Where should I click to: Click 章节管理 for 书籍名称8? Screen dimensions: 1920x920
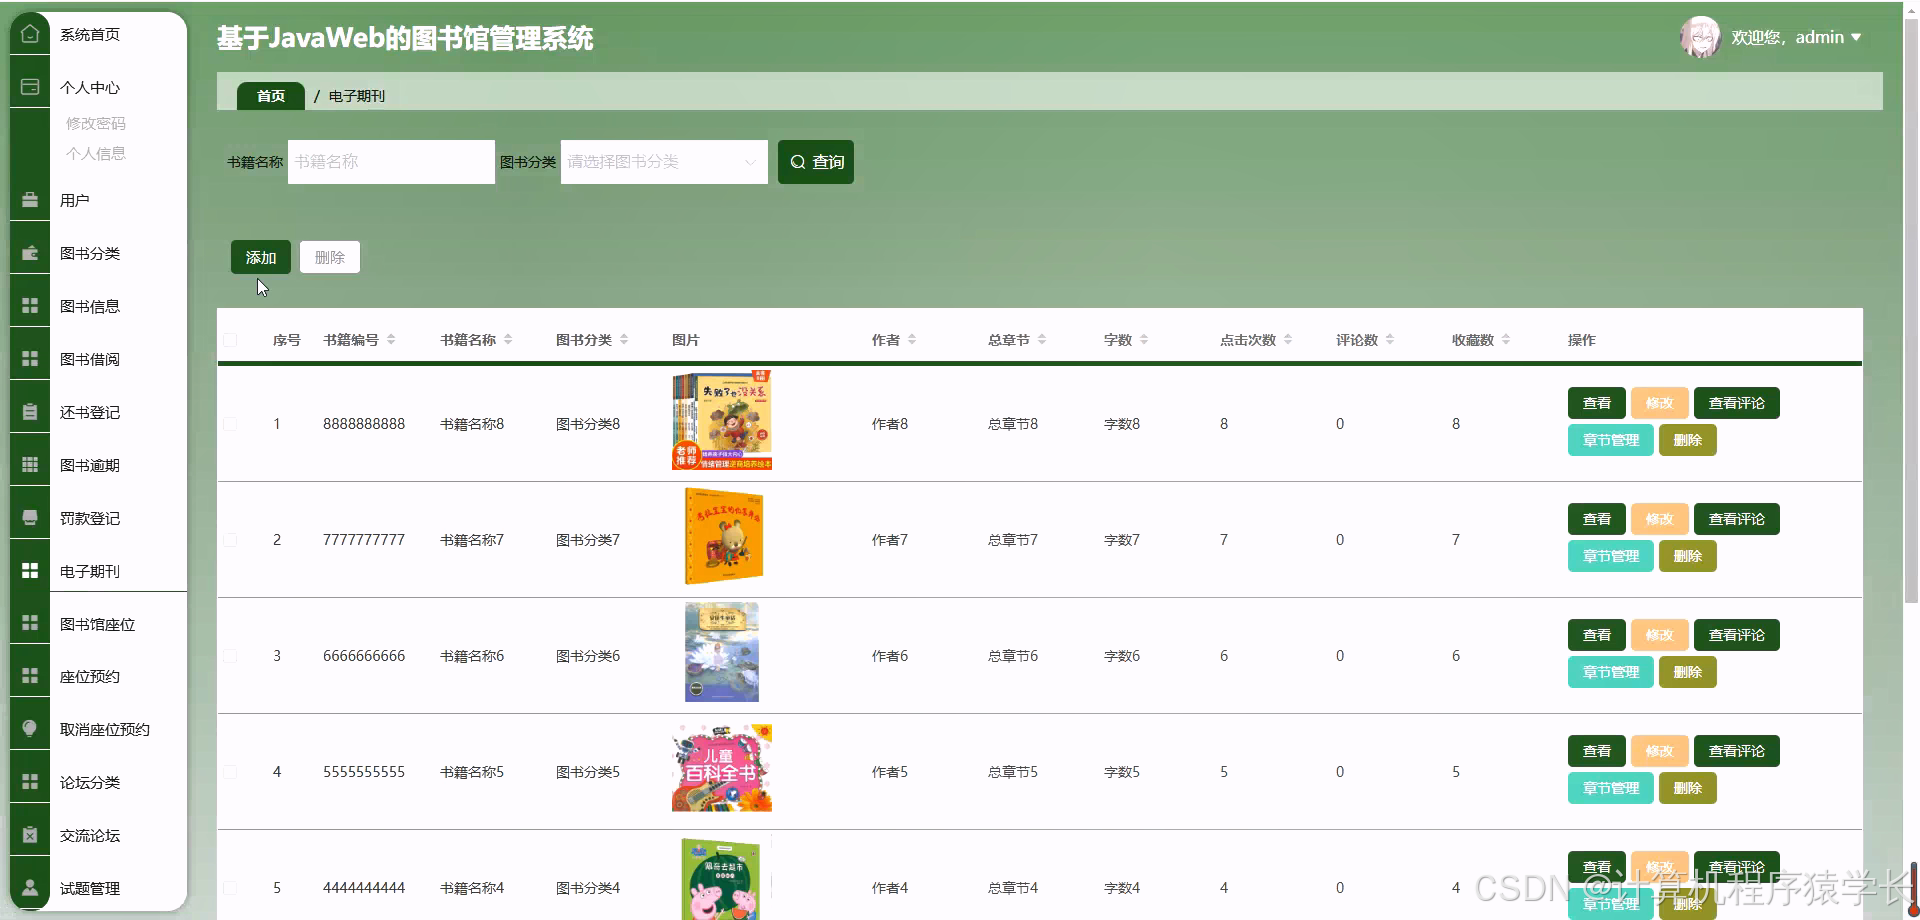1611,440
